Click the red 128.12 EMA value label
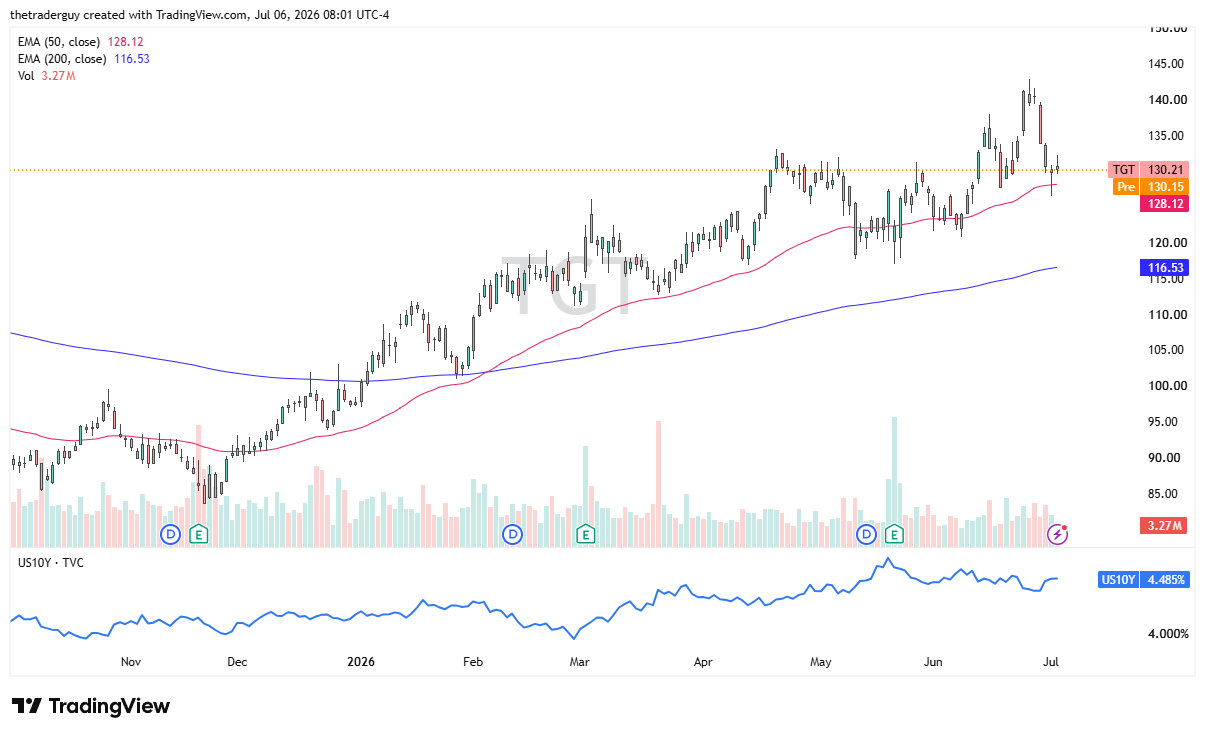 pos(1164,203)
